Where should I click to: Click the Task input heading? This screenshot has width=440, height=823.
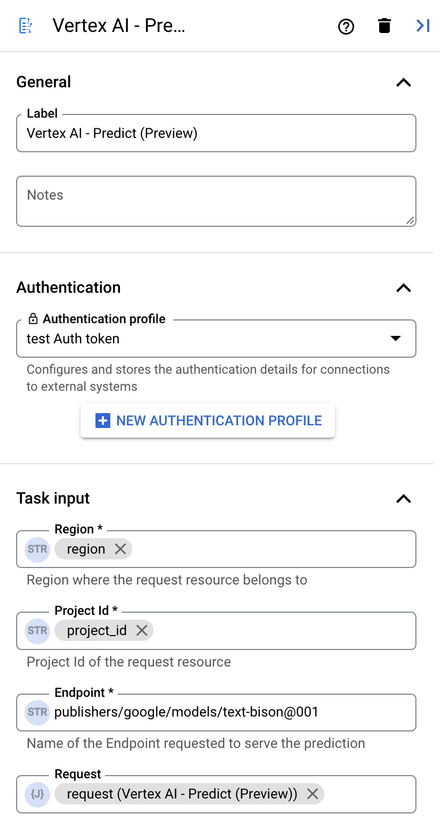coord(53,498)
